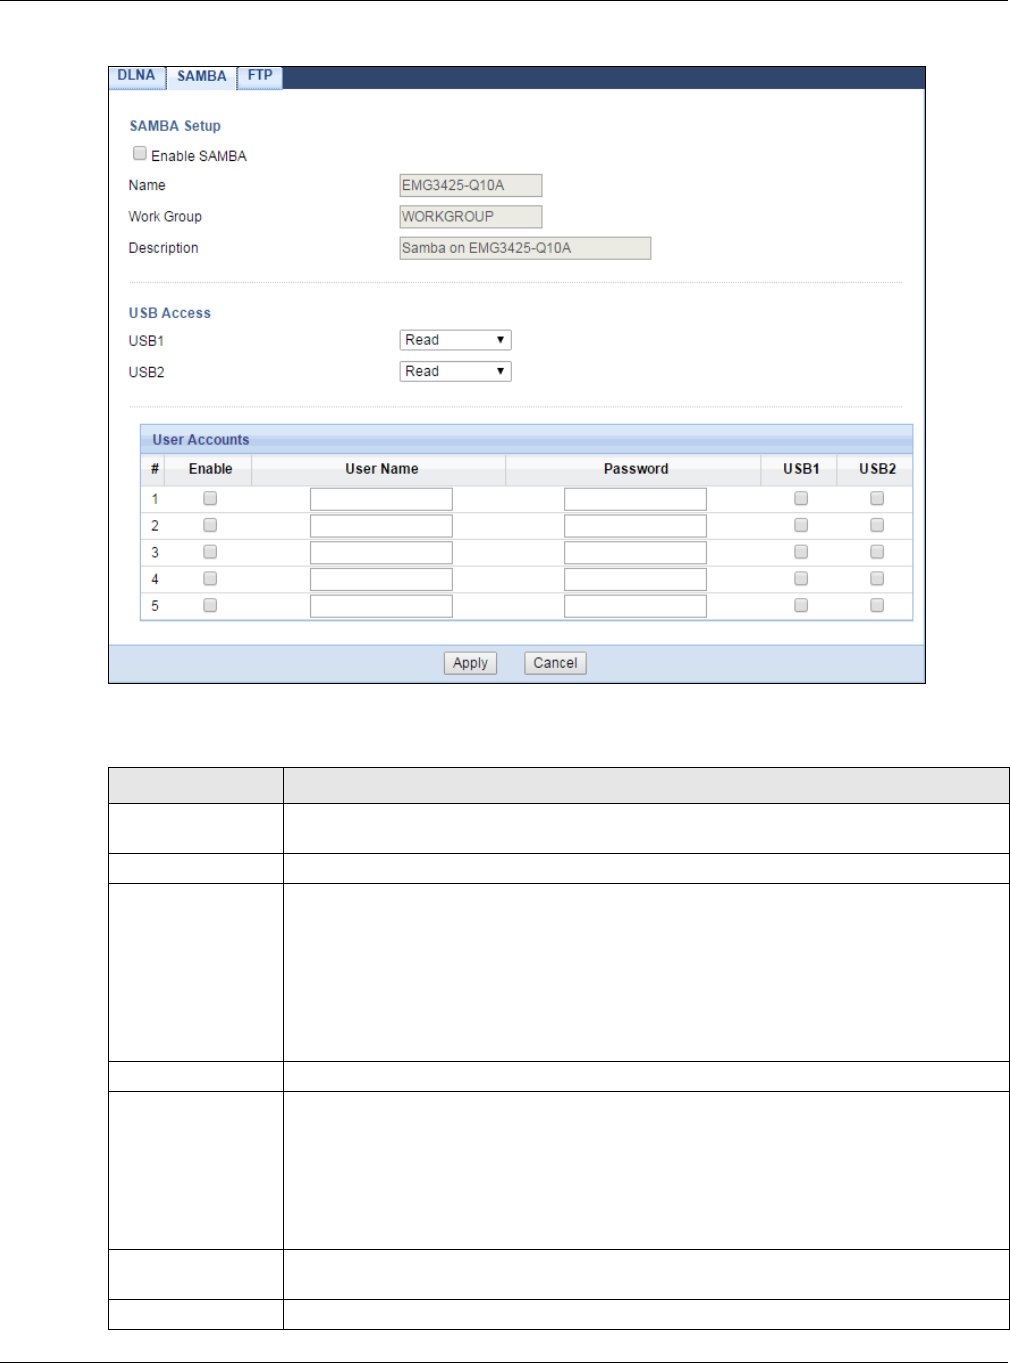1010x1363 pixels.
Task: Tick Enable checkbox for user account 4
Action: coord(210,578)
